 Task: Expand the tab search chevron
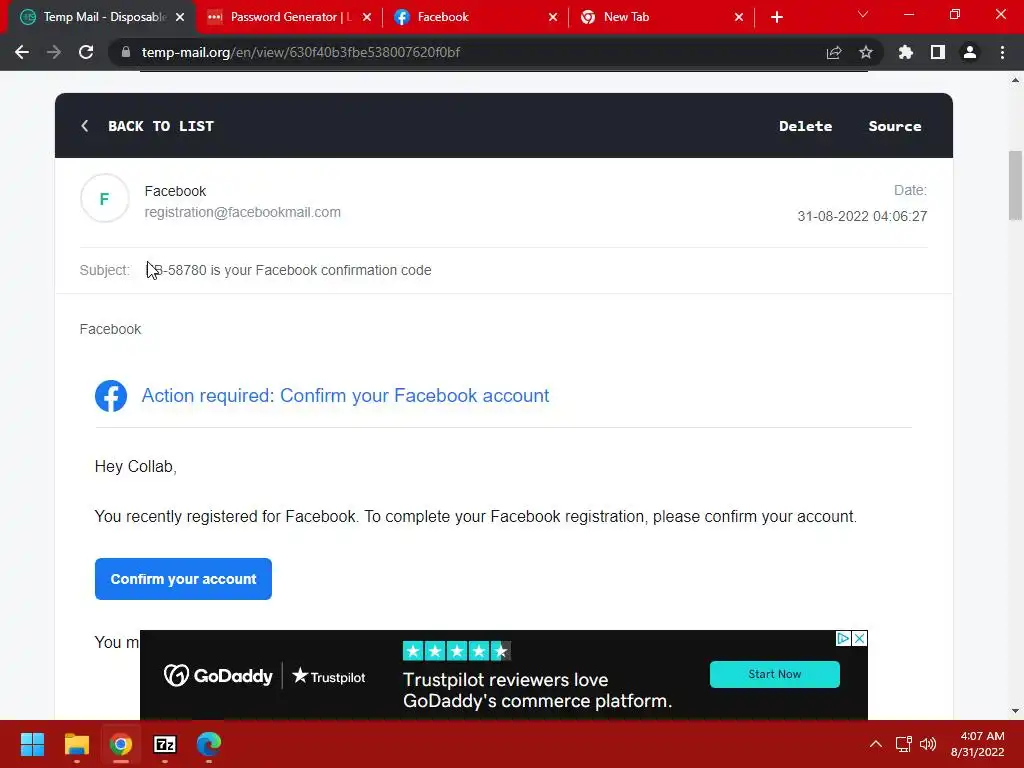863,14
